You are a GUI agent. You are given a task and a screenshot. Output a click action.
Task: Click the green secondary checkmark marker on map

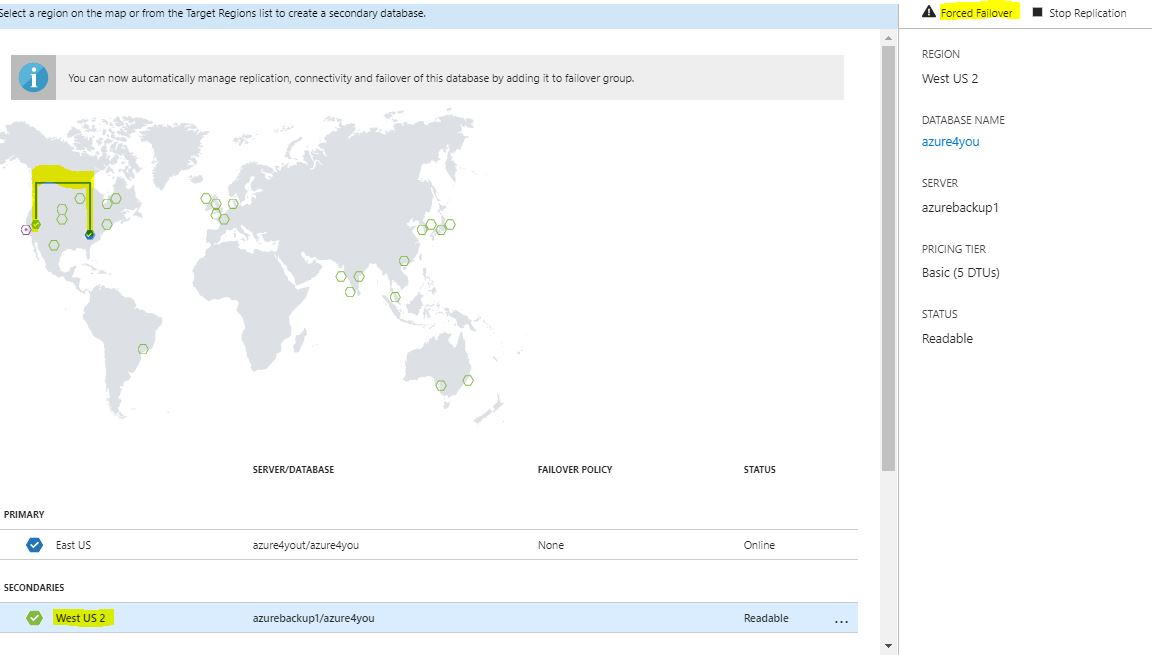pos(36,225)
